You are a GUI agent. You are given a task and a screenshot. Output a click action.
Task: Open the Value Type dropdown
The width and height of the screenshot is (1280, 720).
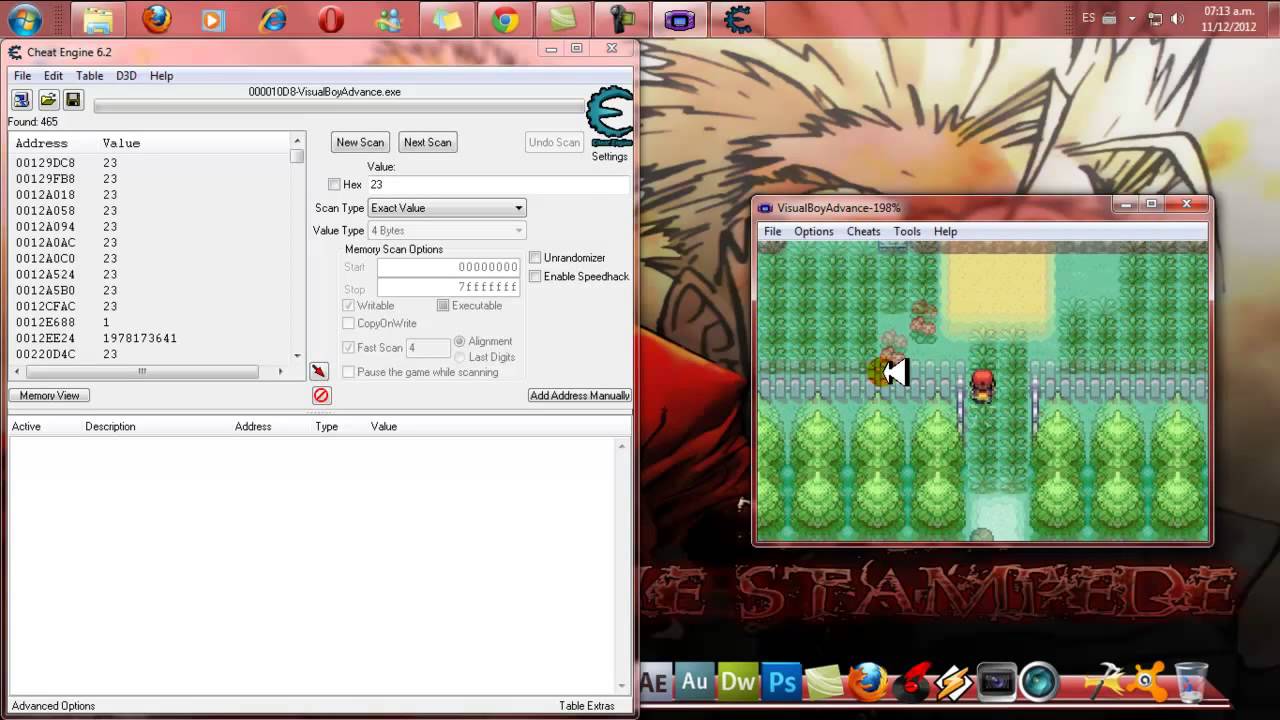447,231
